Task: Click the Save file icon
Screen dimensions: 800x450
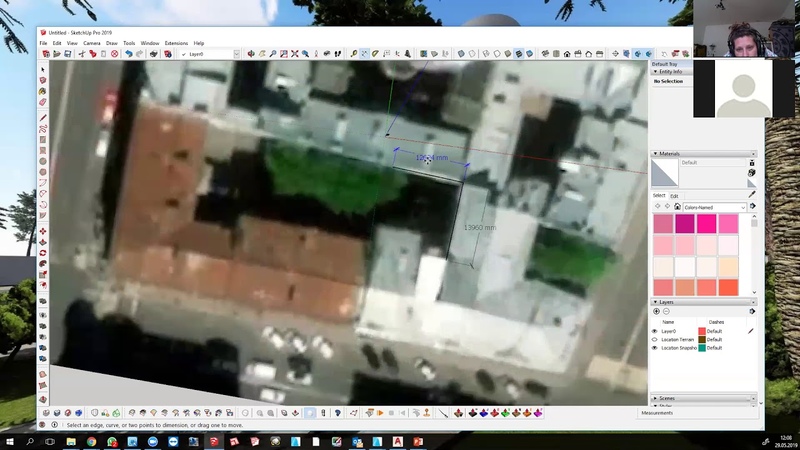Action: click(67, 54)
